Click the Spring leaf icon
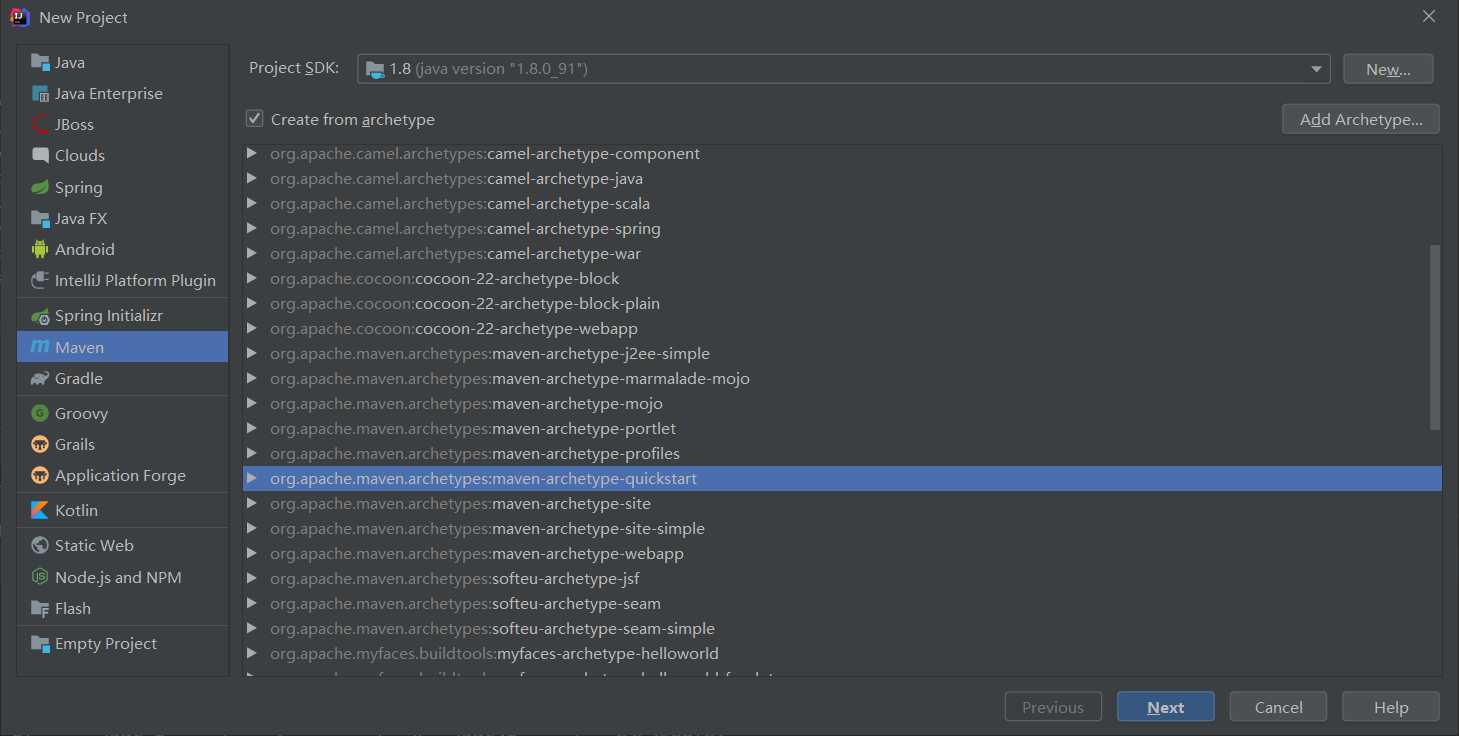 click(40, 187)
